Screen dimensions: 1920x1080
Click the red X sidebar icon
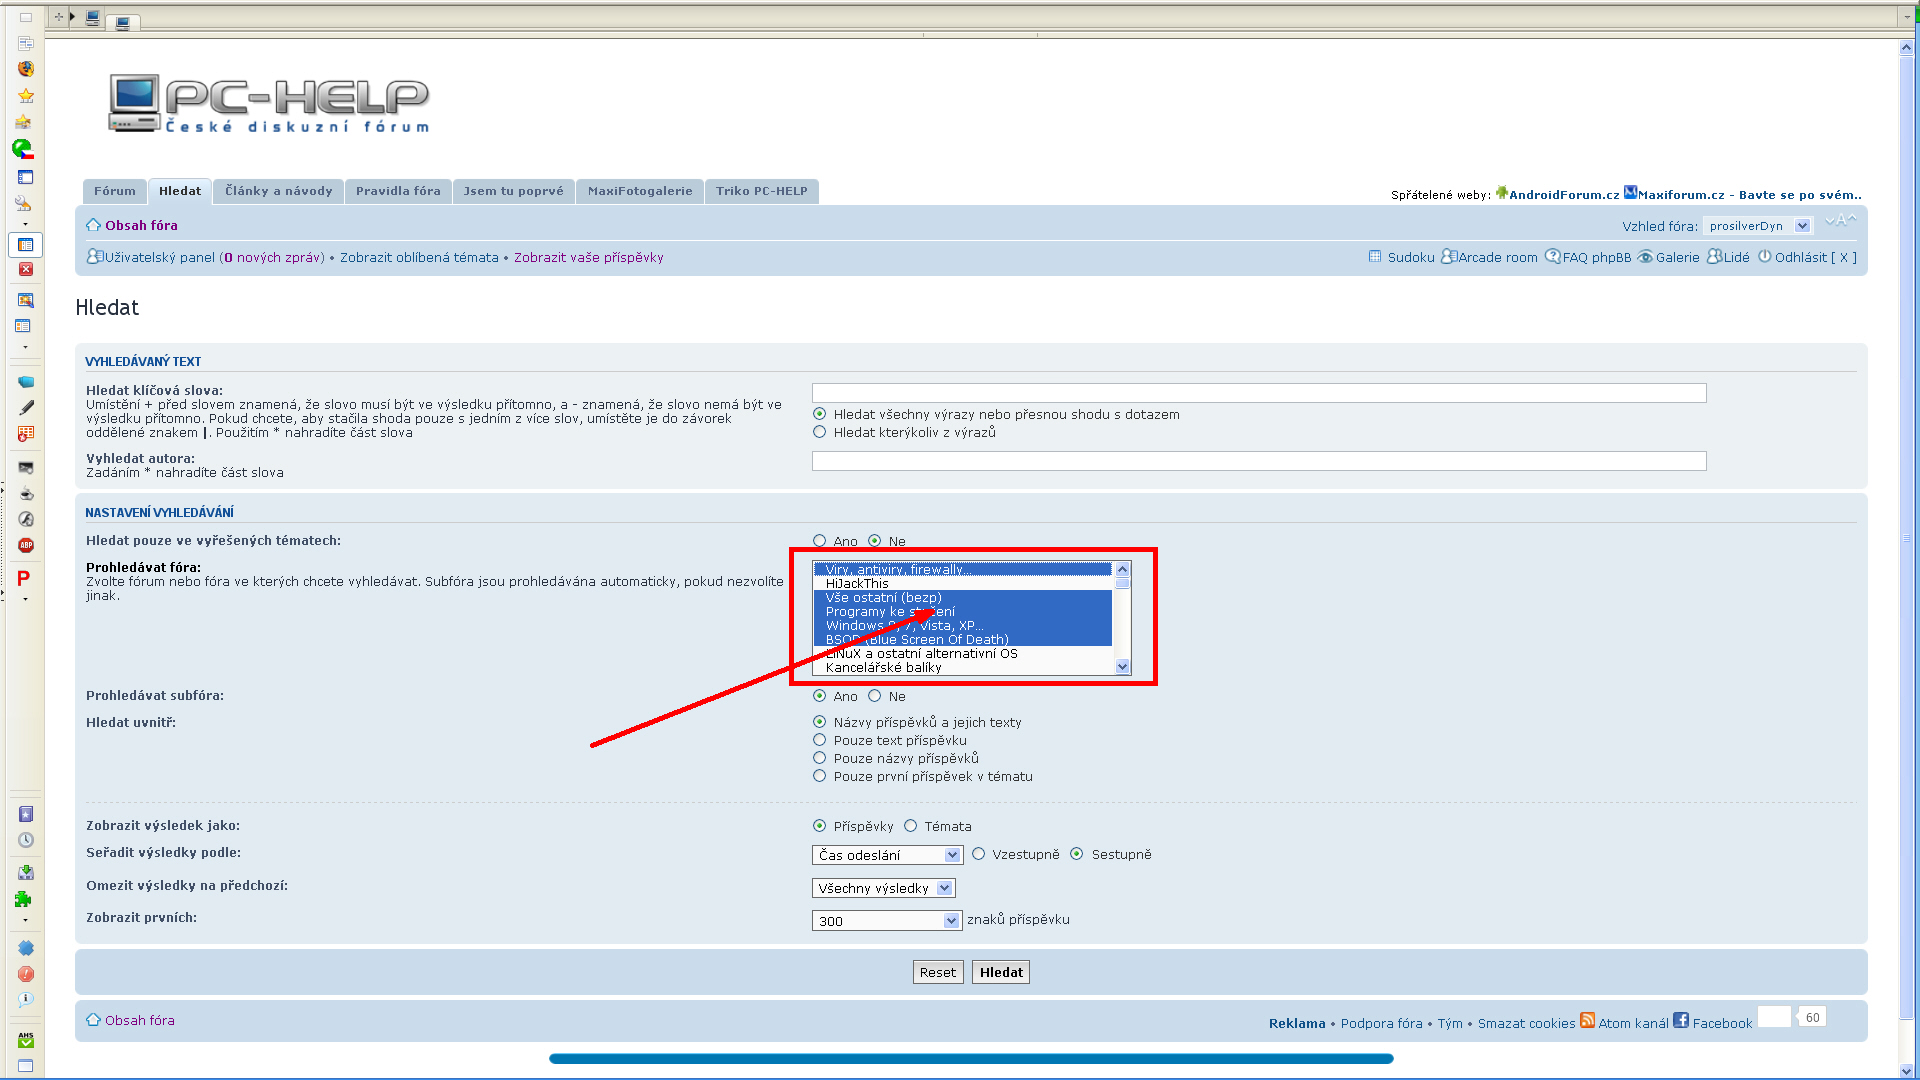(26, 269)
